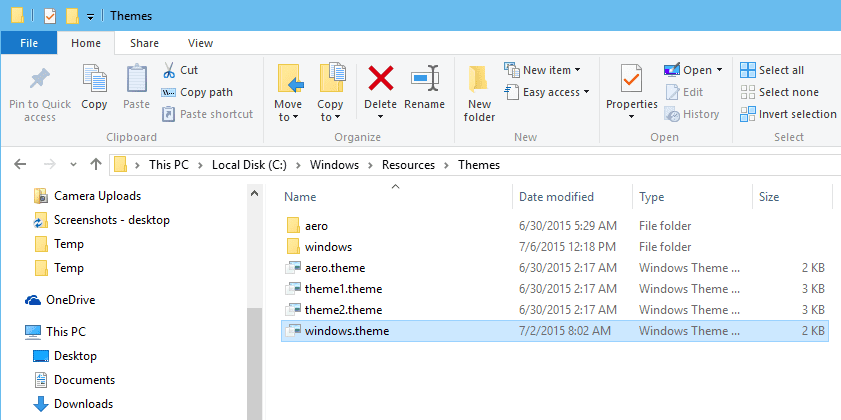Click the Edit button in ribbon

(684, 92)
